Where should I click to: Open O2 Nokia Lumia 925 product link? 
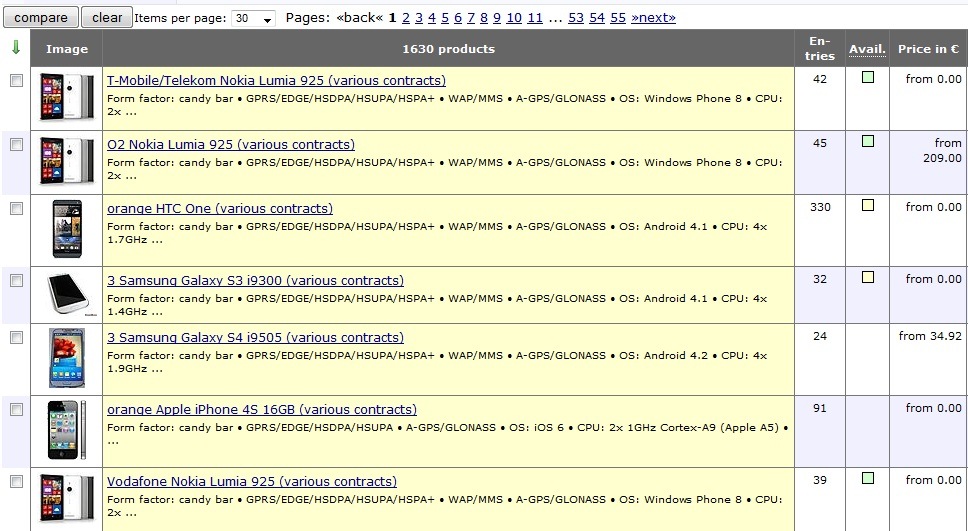pyautogui.click(x=231, y=144)
